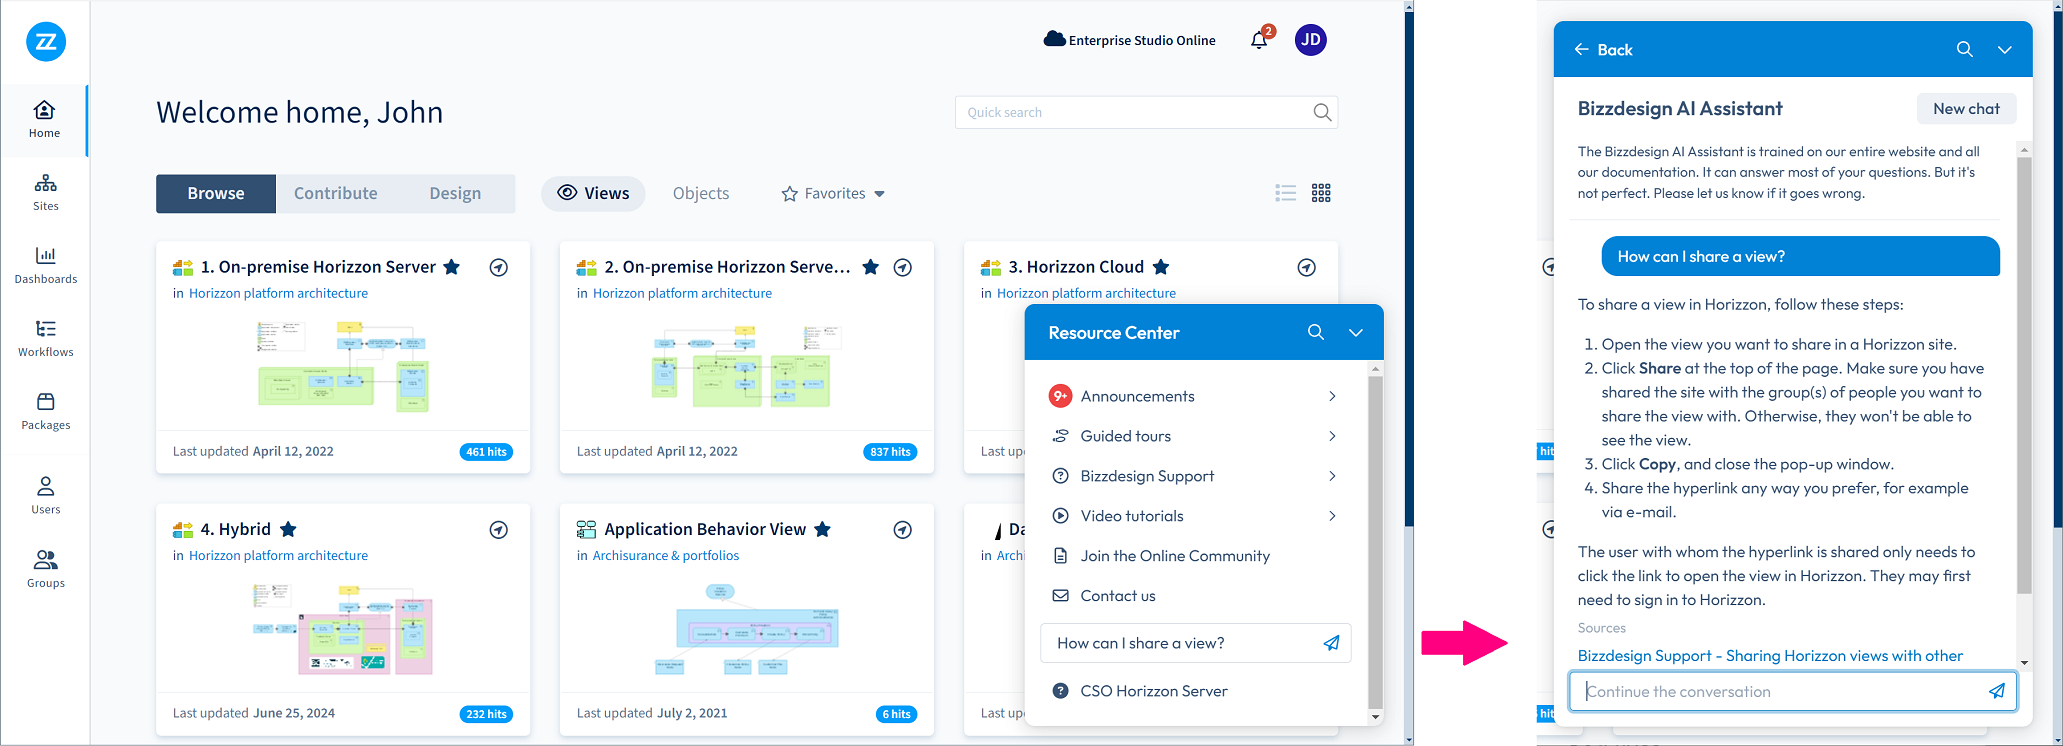Screen dimensions: 2063x746
Task: Collapse the Resource Center panel
Action: point(1355,332)
